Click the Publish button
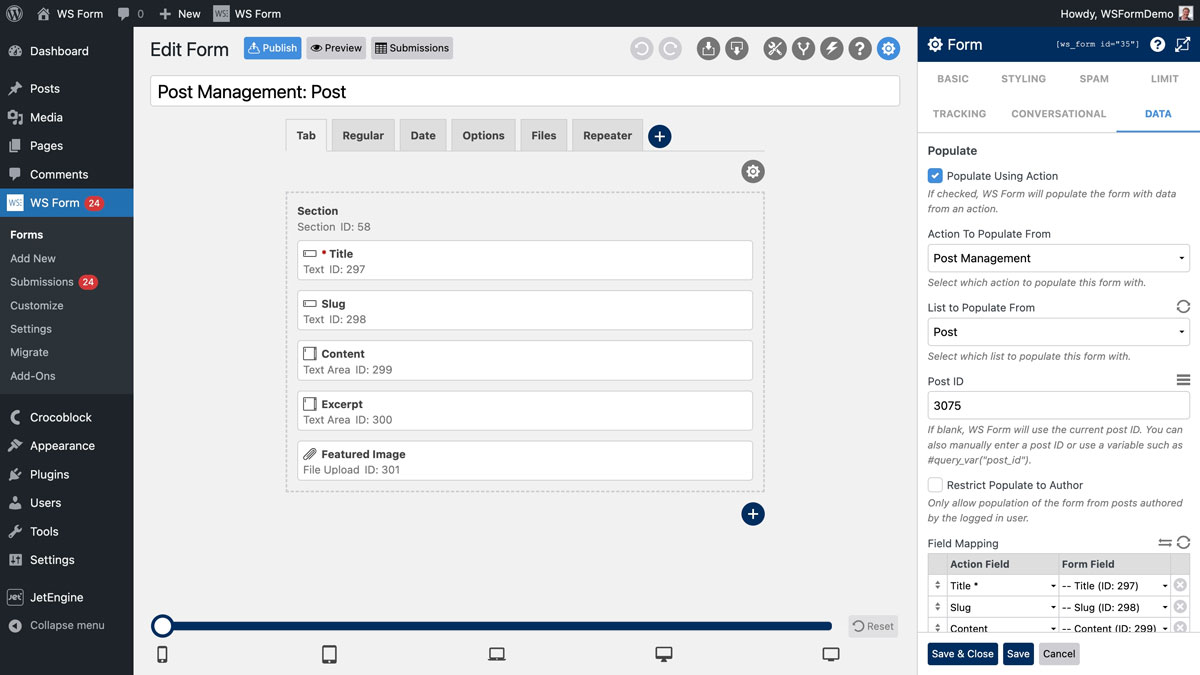The image size is (1200, 675). [272, 47]
